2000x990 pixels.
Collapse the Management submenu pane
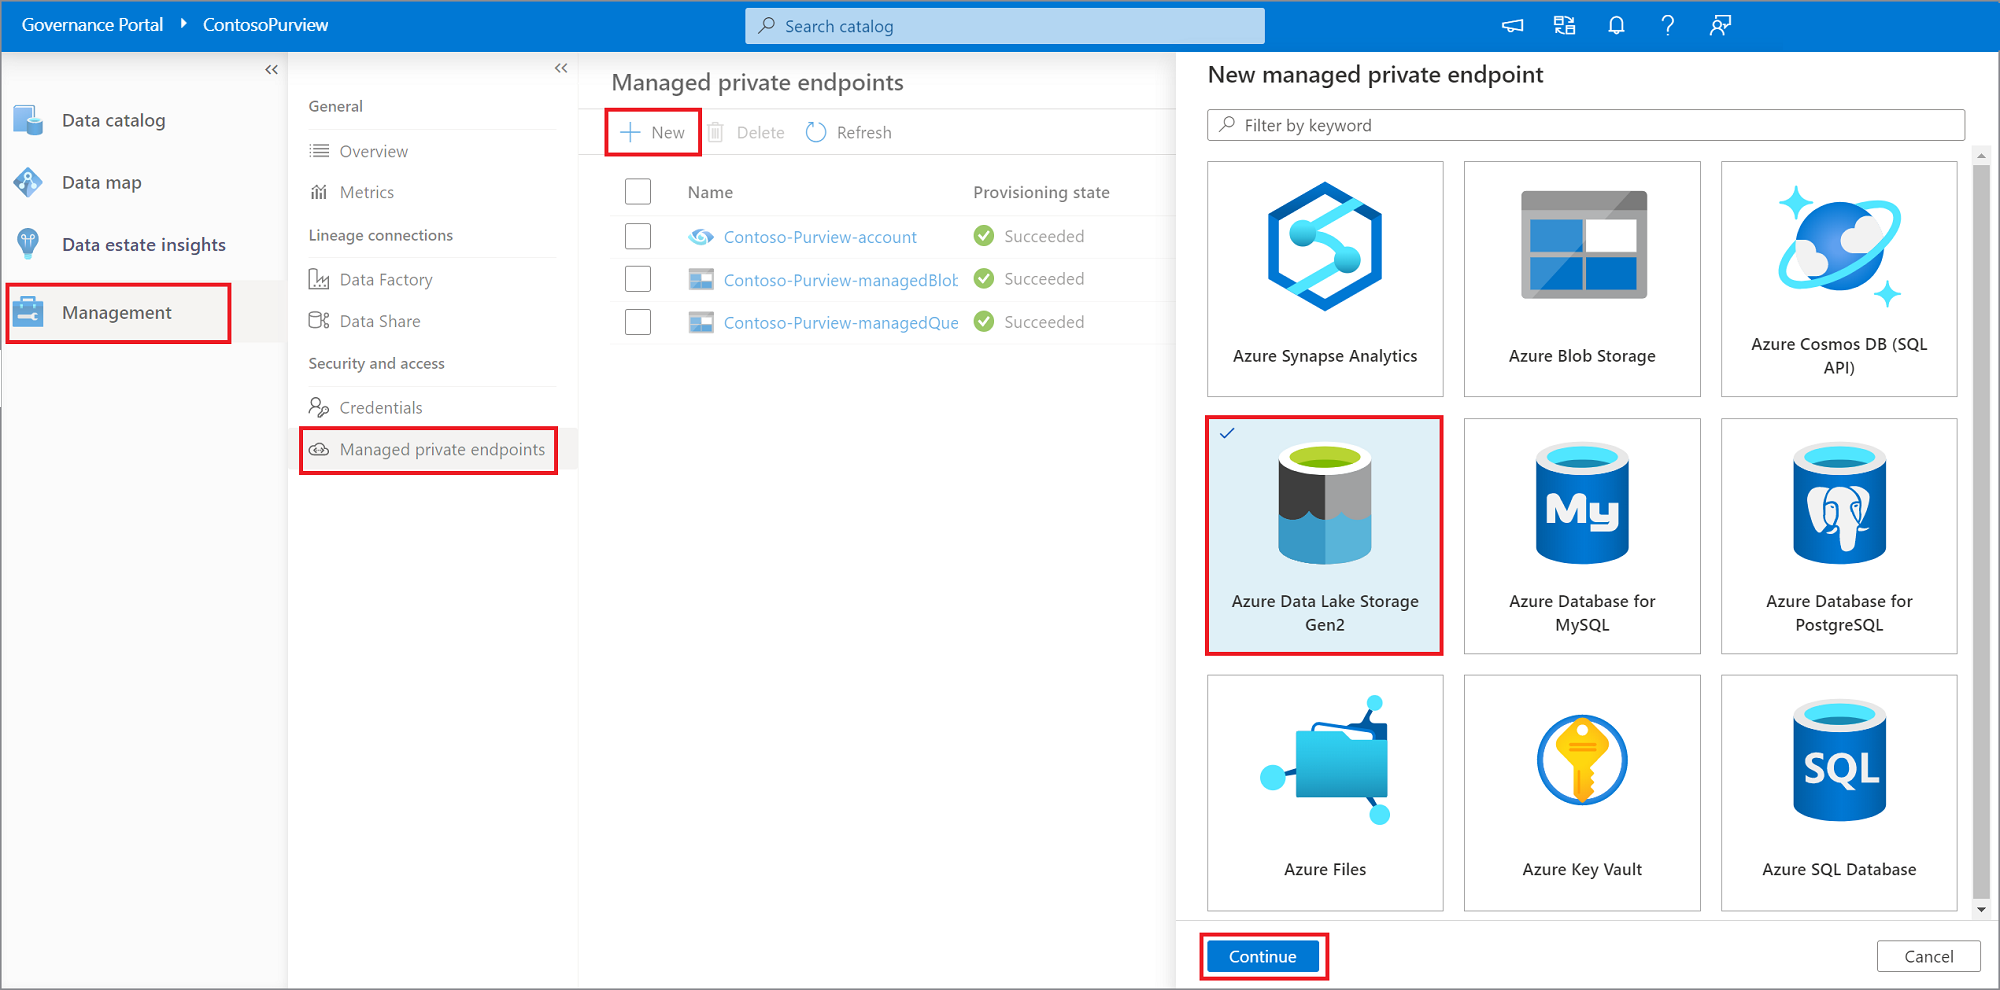[x=561, y=68]
